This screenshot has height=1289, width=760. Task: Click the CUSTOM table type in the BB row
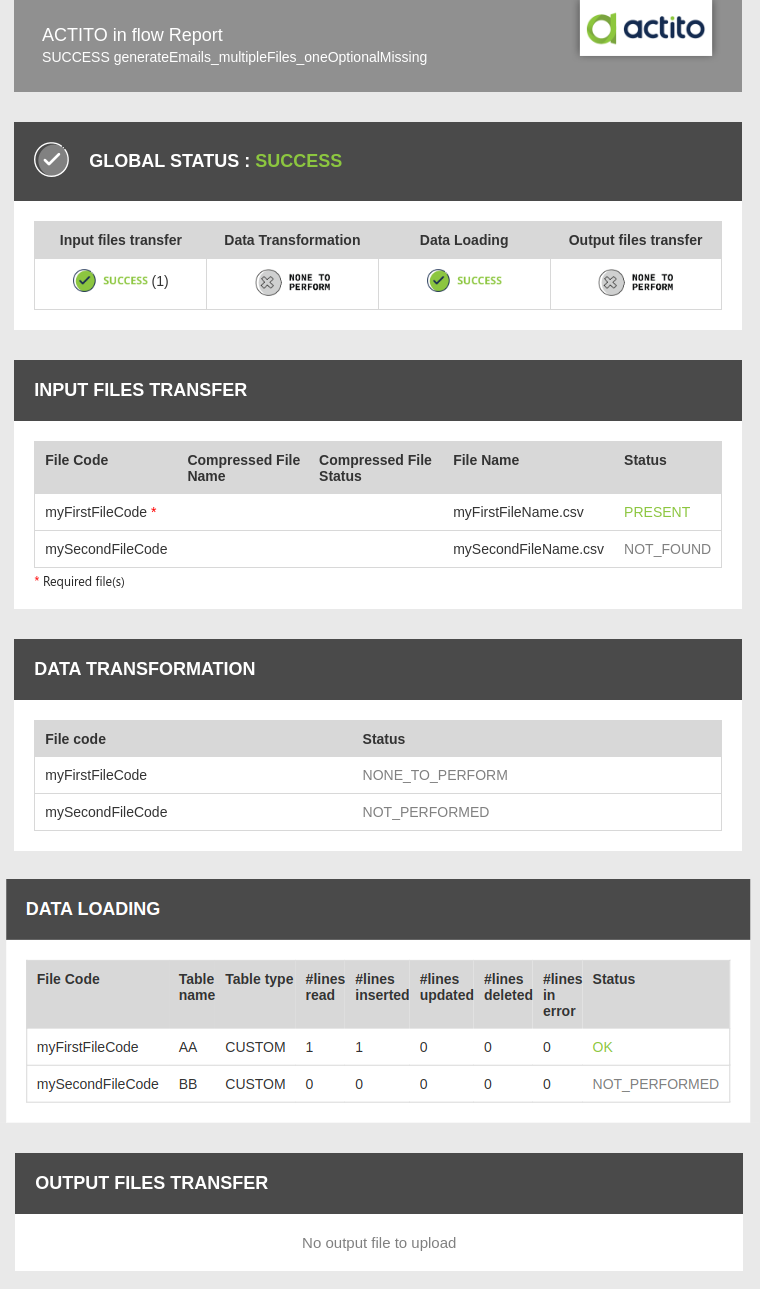(x=255, y=1084)
